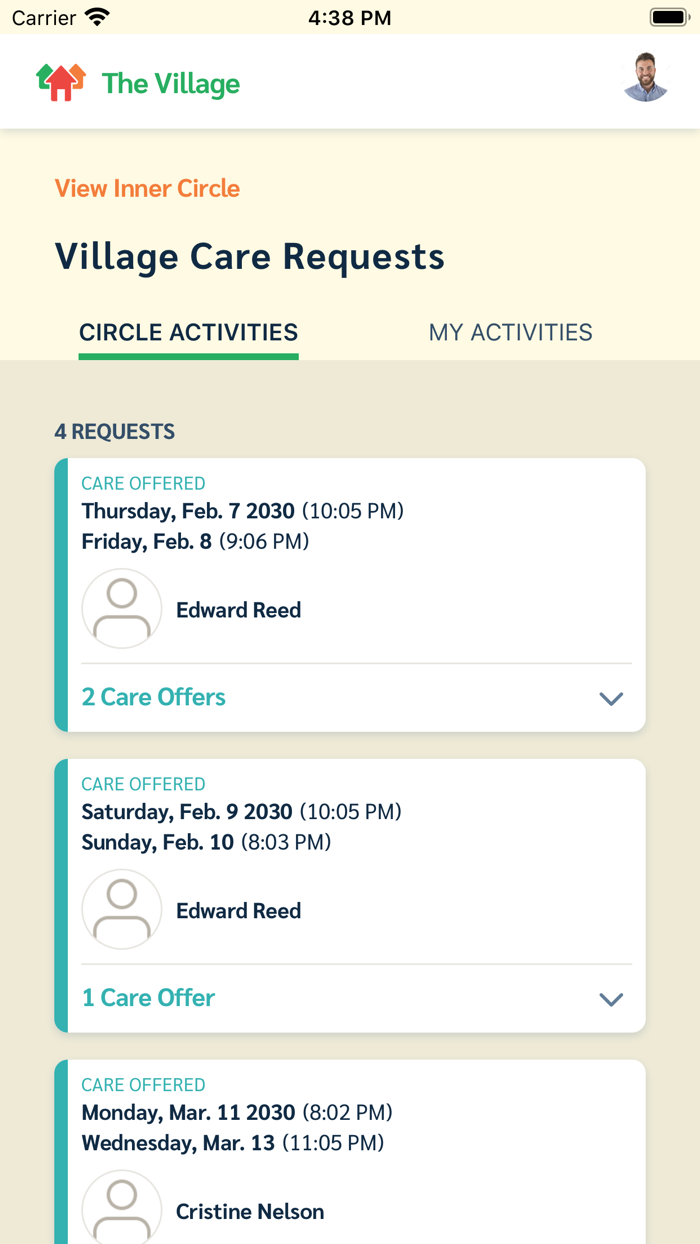
Task: Tap The Village house logo icon
Action: (61, 82)
